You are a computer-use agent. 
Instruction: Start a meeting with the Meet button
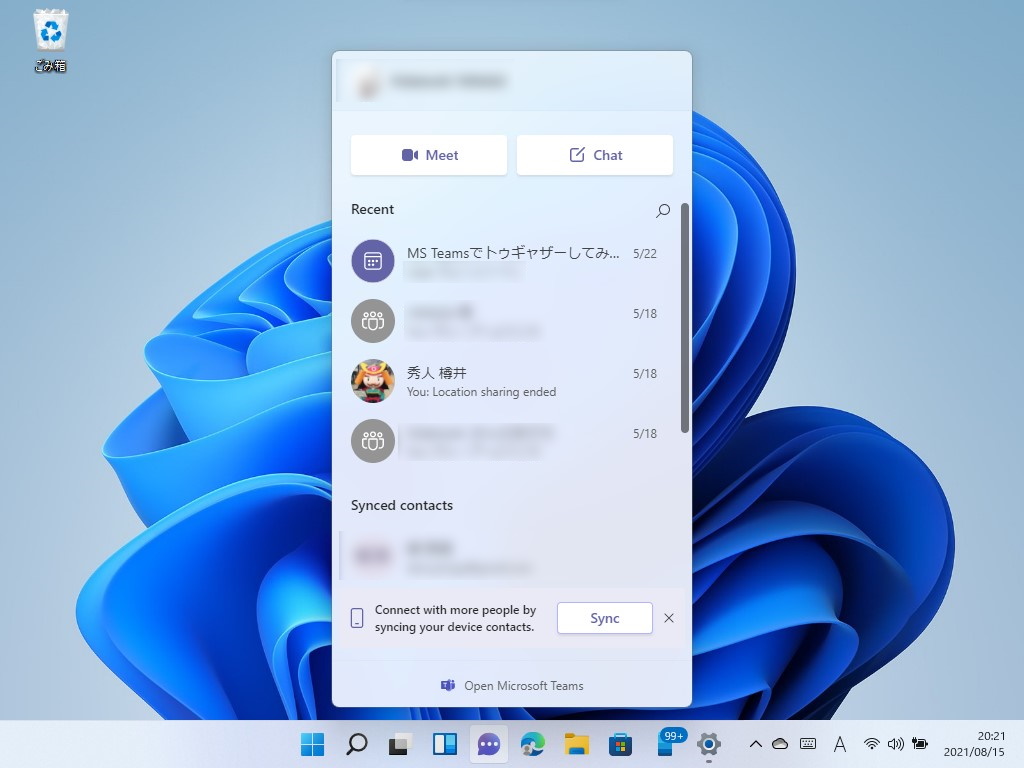[428, 155]
